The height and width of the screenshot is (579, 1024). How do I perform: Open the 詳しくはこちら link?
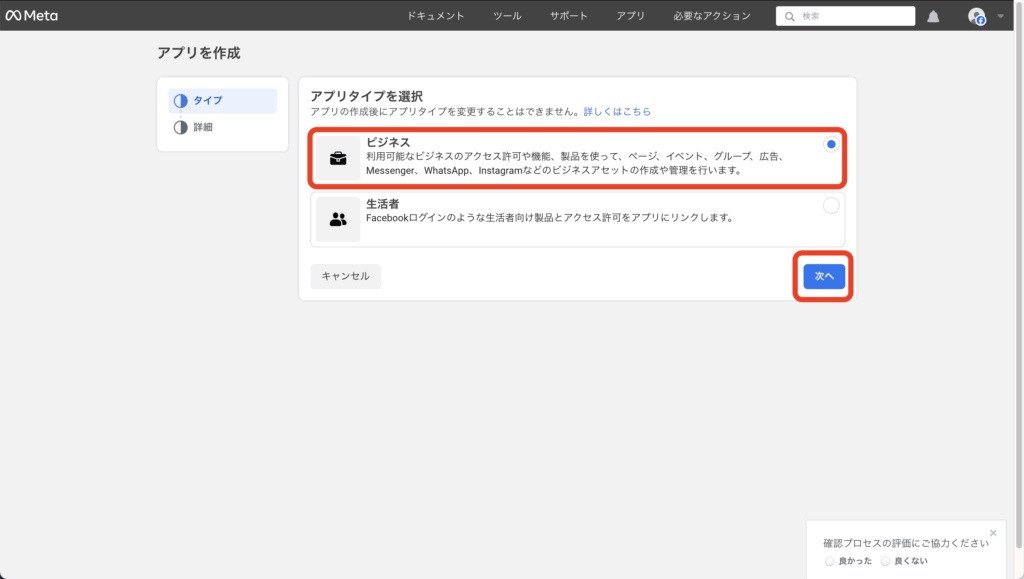617,112
